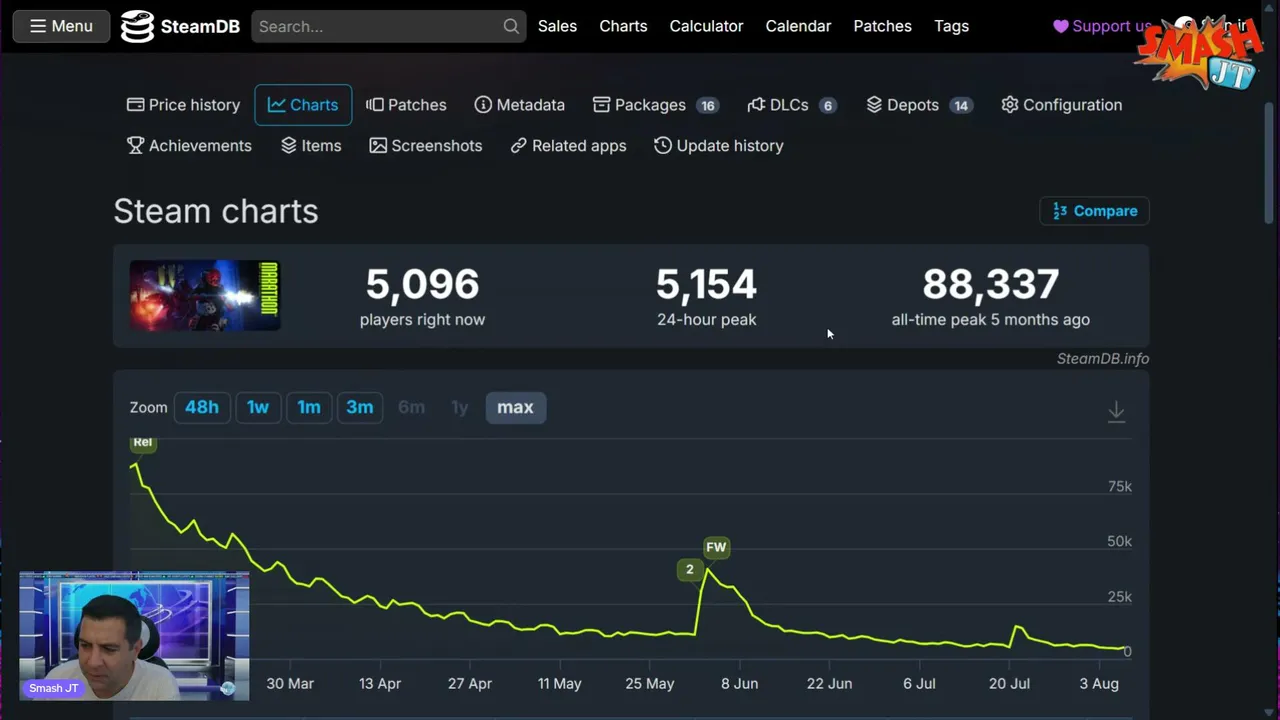This screenshot has height=720, width=1280.
Task: Click the Marathon game thumbnail
Action: [x=205, y=296]
